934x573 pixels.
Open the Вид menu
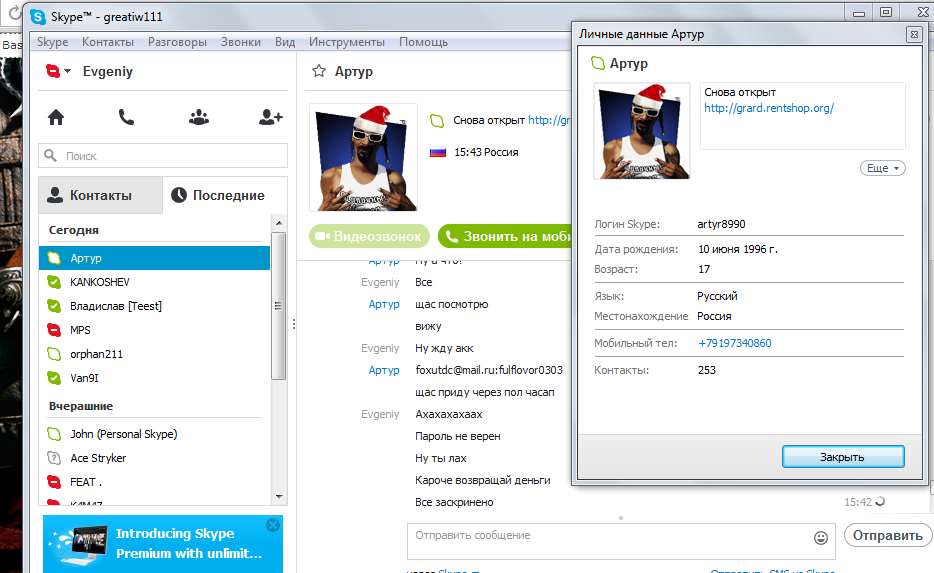click(x=285, y=42)
